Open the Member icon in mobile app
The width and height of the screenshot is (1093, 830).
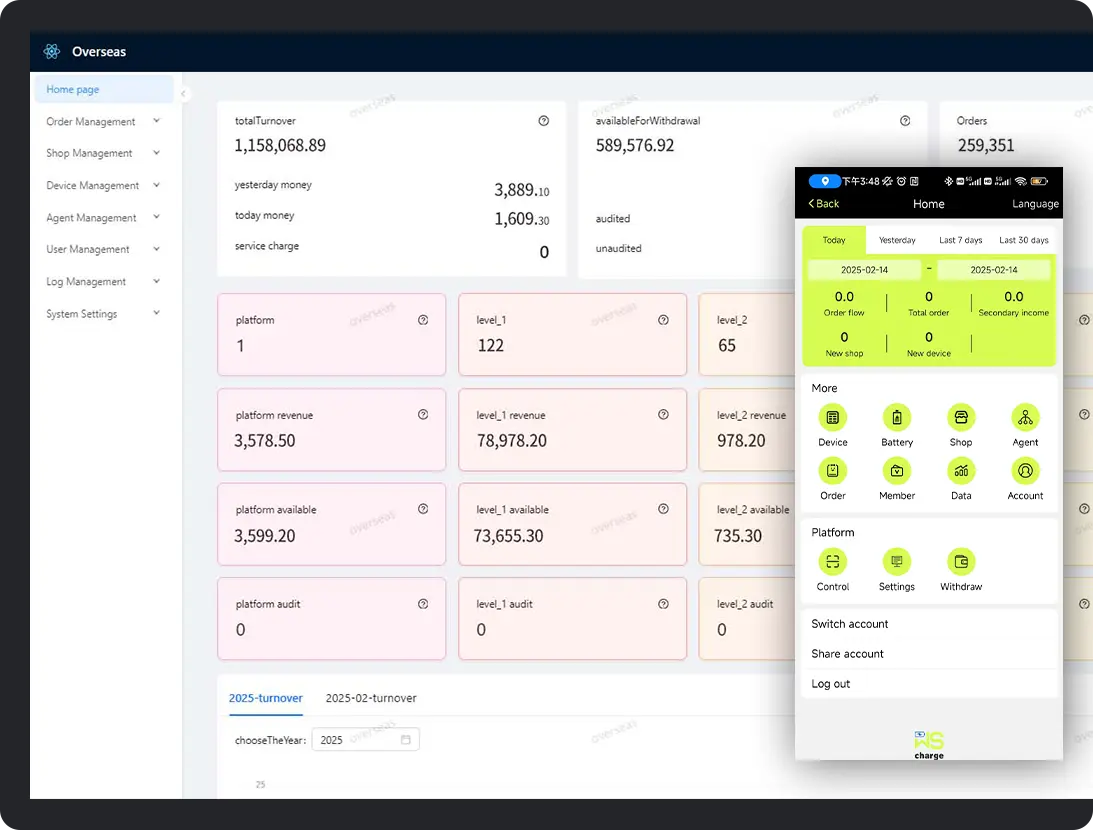pyautogui.click(x=896, y=471)
